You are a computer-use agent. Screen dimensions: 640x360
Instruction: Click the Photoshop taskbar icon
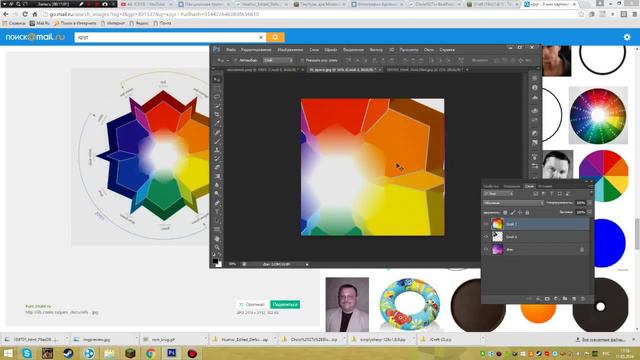[x=171, y=353]
